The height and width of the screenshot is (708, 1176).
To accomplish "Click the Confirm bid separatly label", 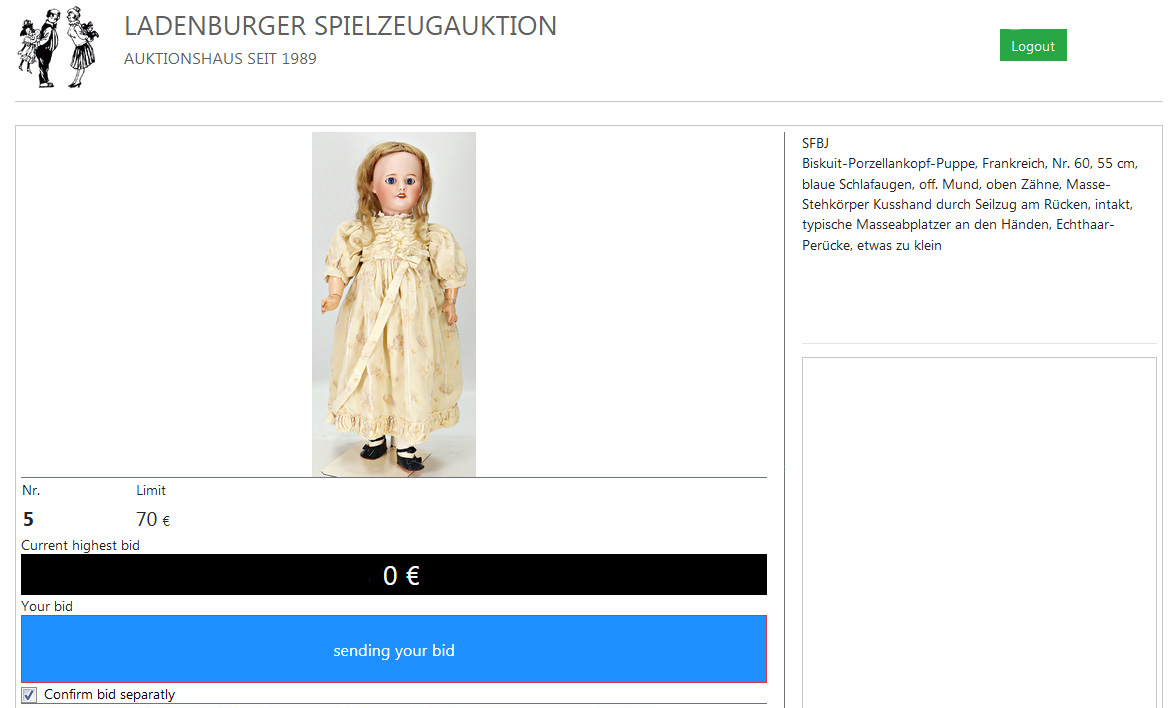I will pos(110,694).
